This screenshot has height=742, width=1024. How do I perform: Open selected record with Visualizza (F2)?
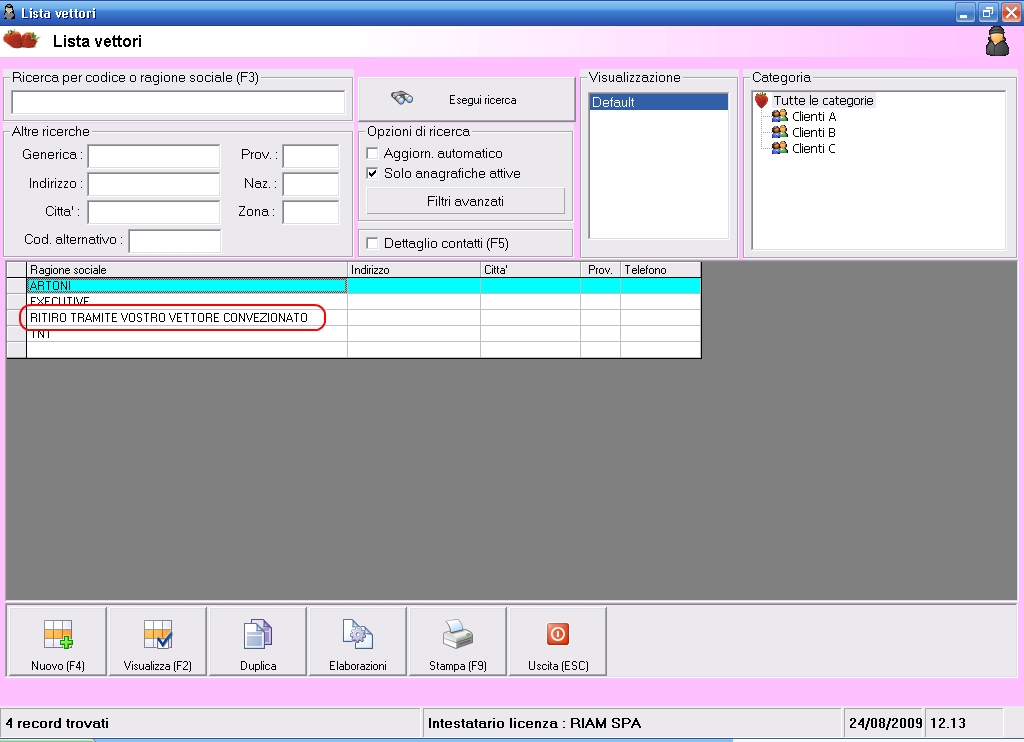157,641
